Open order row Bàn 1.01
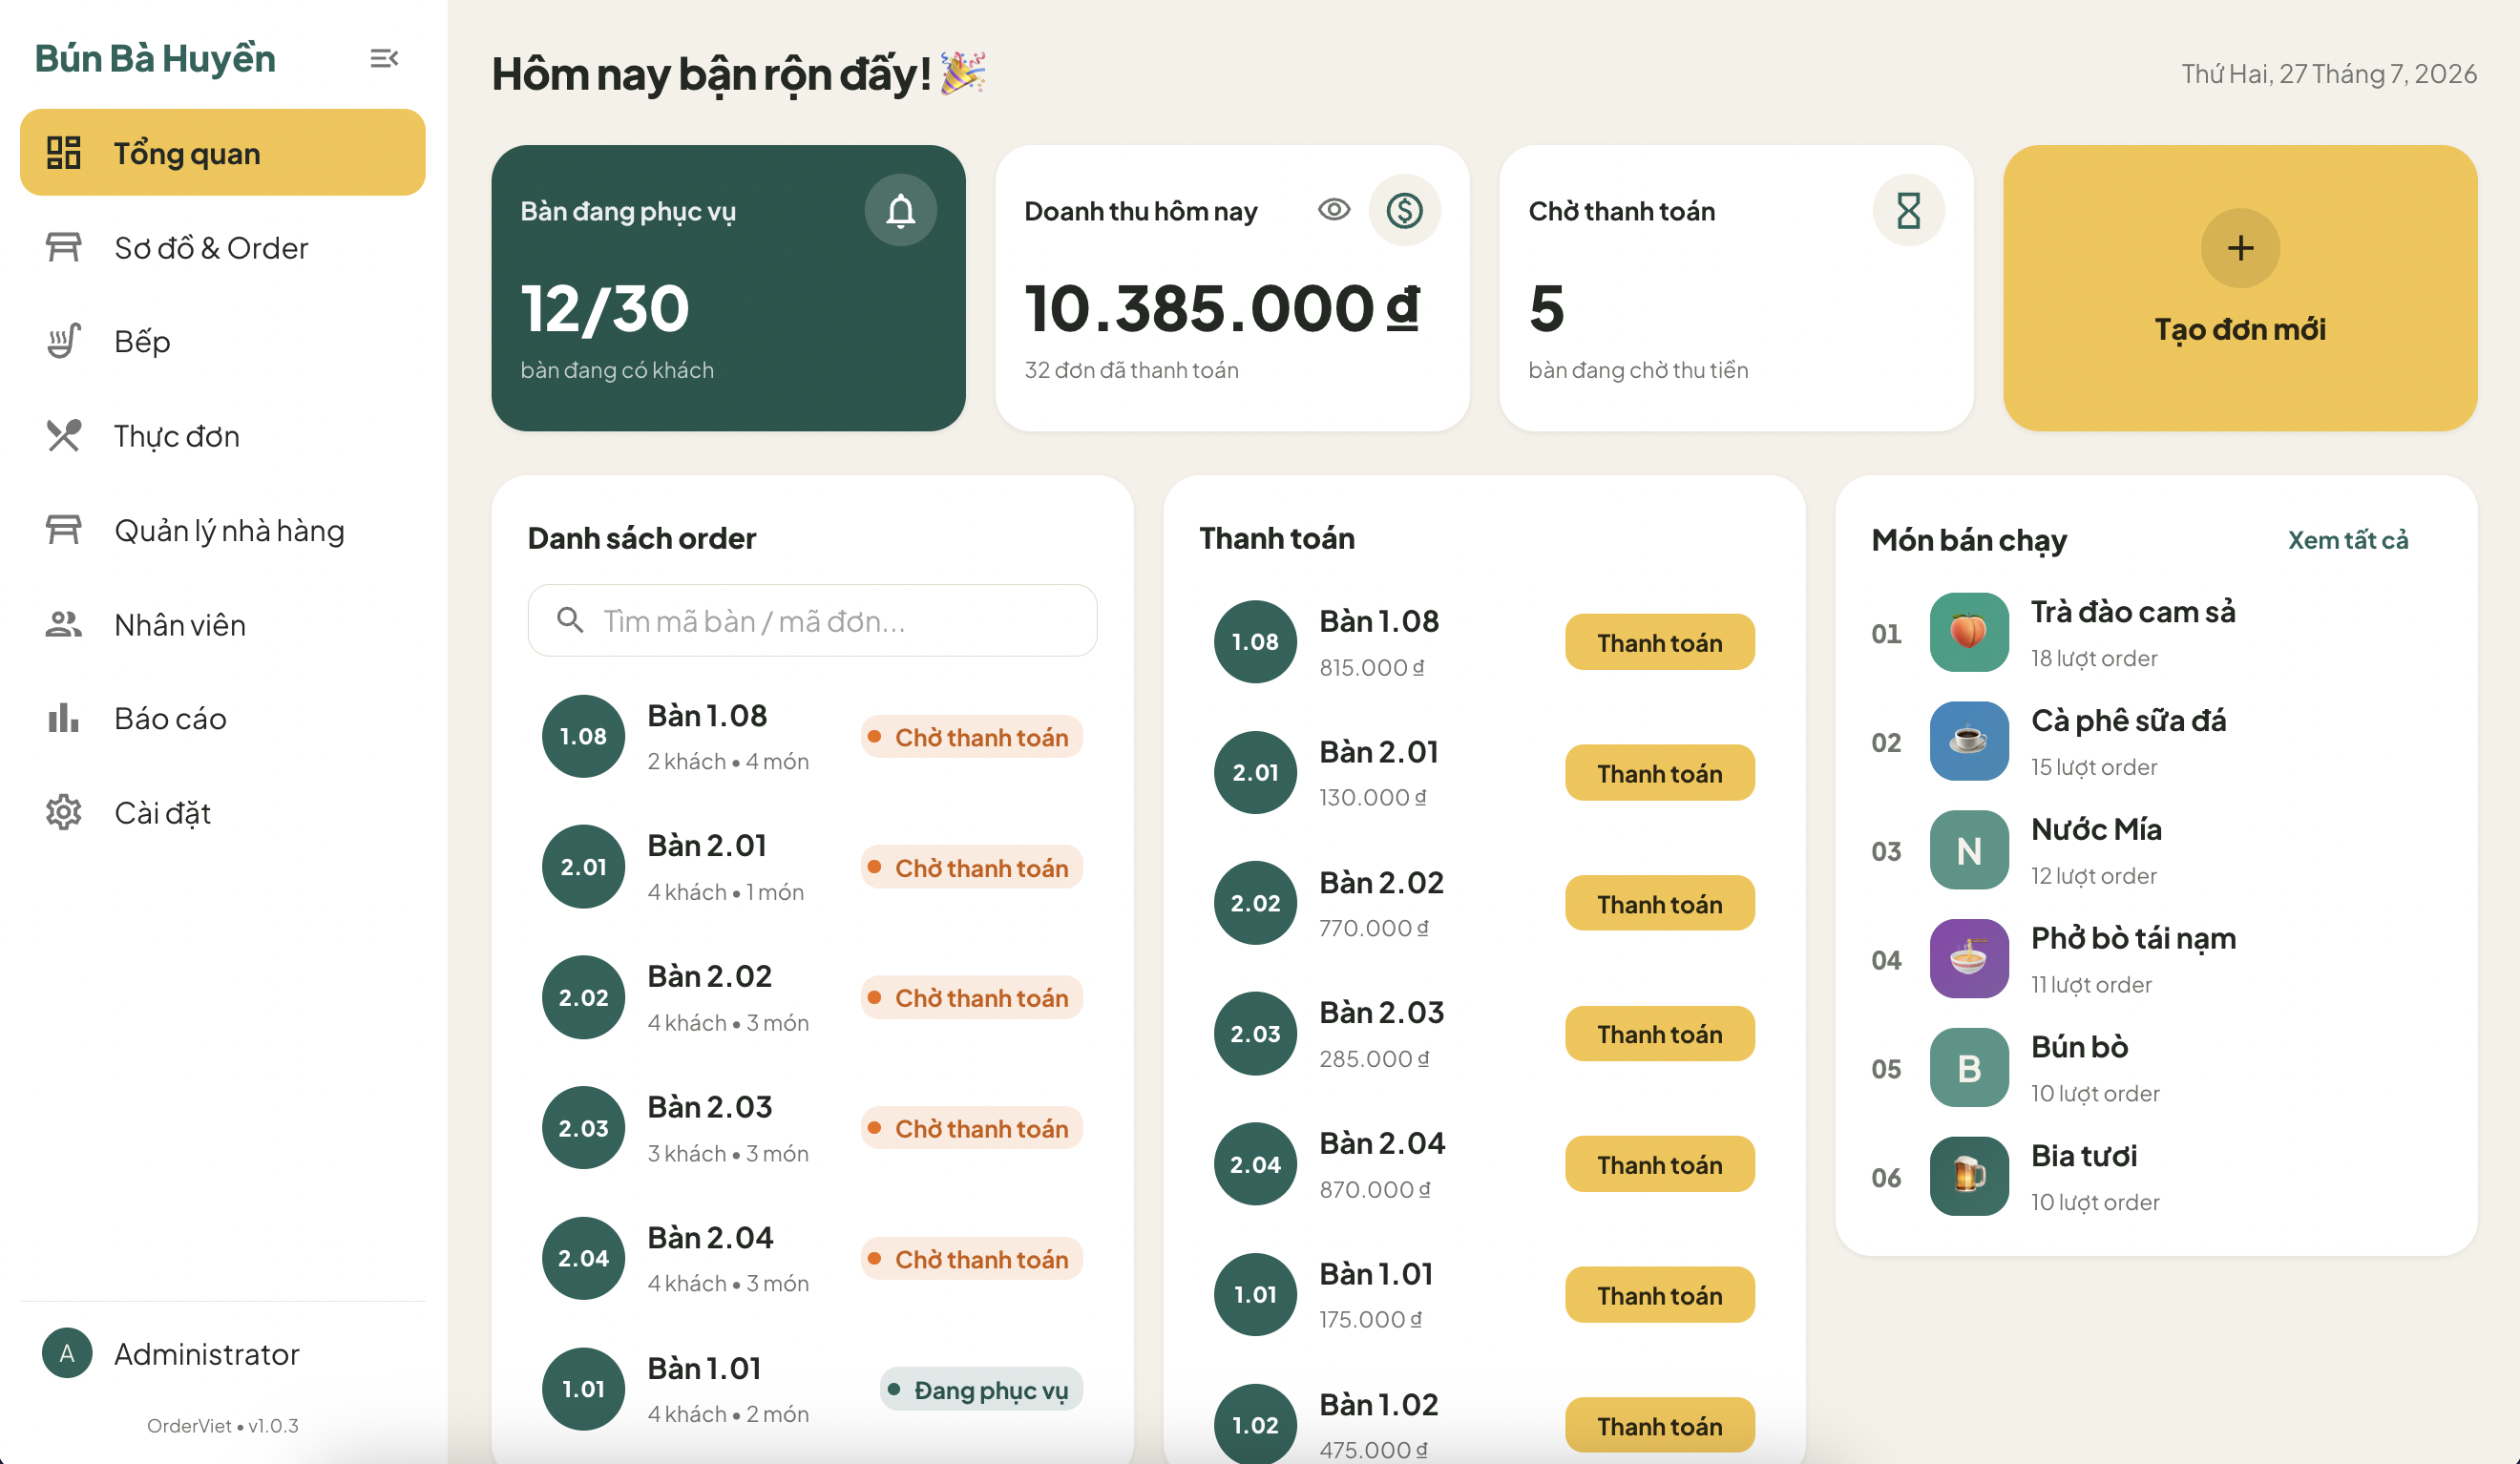2520x1464 pixels. click(813, 1389)
